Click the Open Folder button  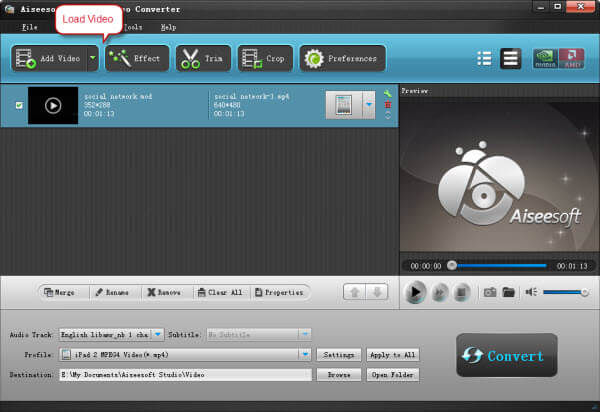pos(393,375)
